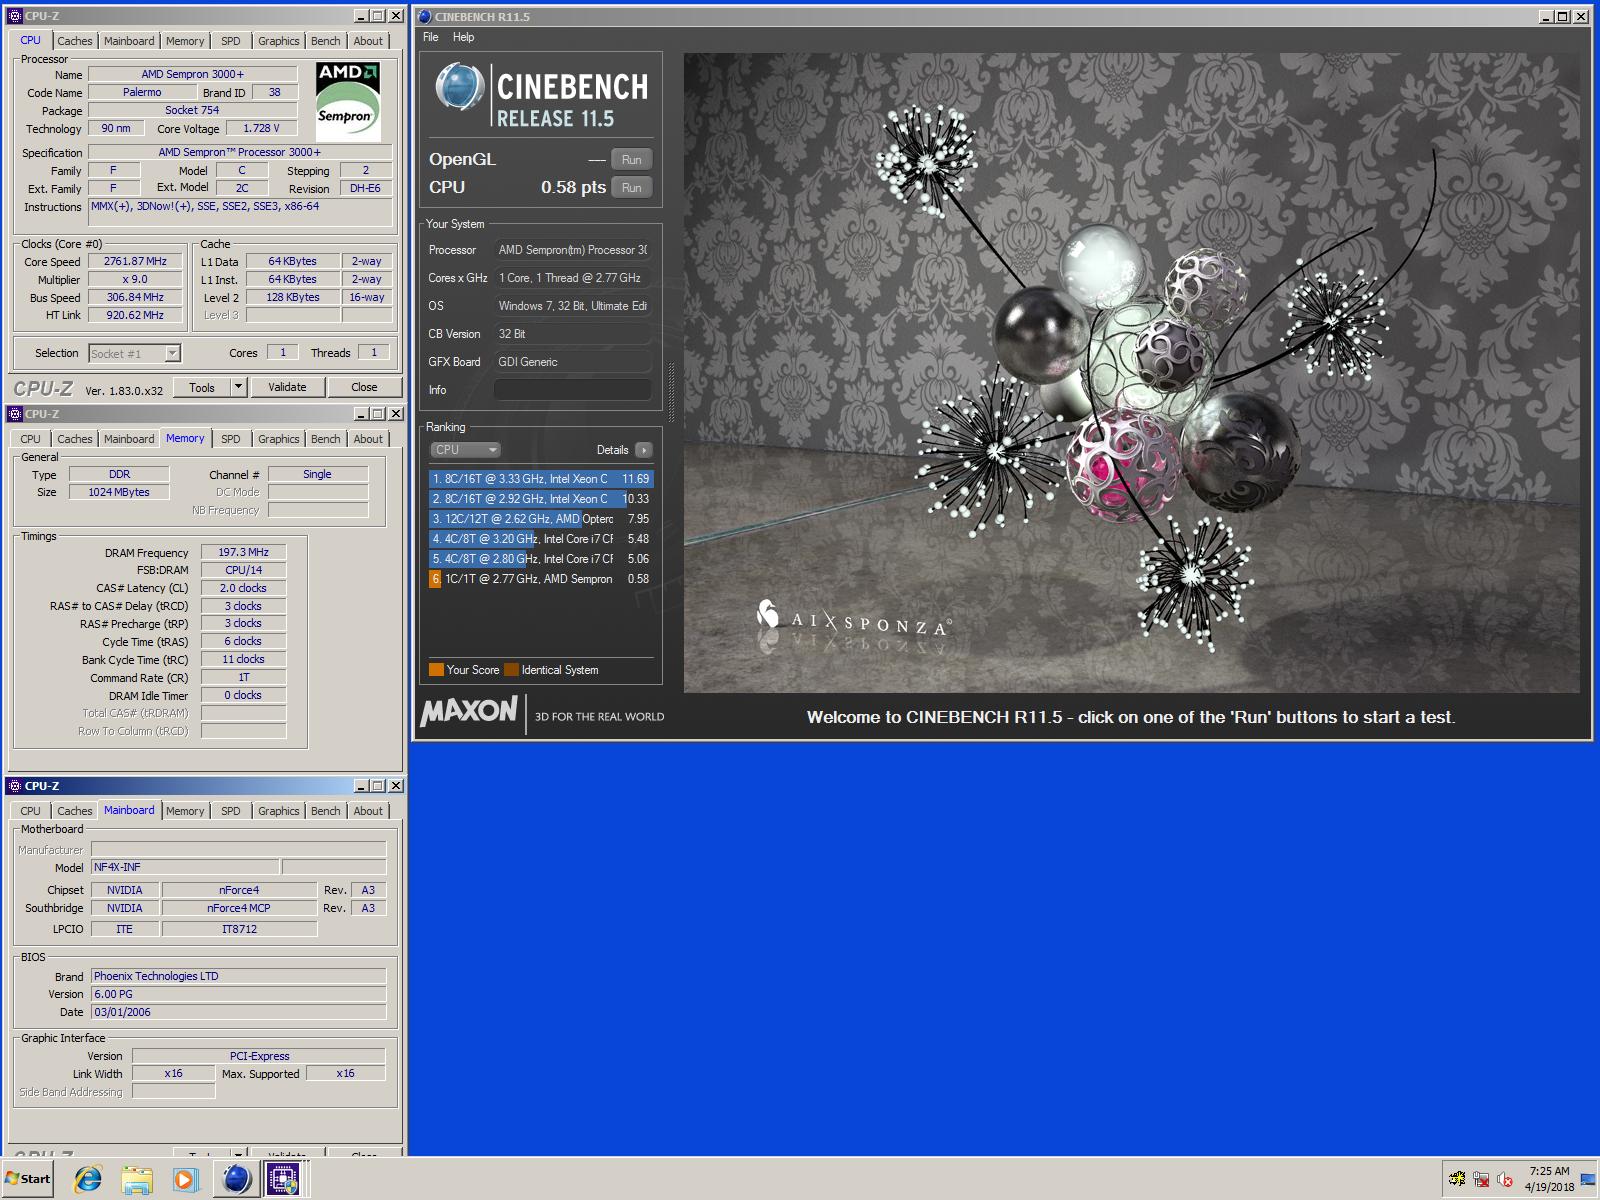The width and height of the screenshot is (1600, 1200).
Task: Select ranking row 5 Core i7 5.06
Action: point(541,559)
